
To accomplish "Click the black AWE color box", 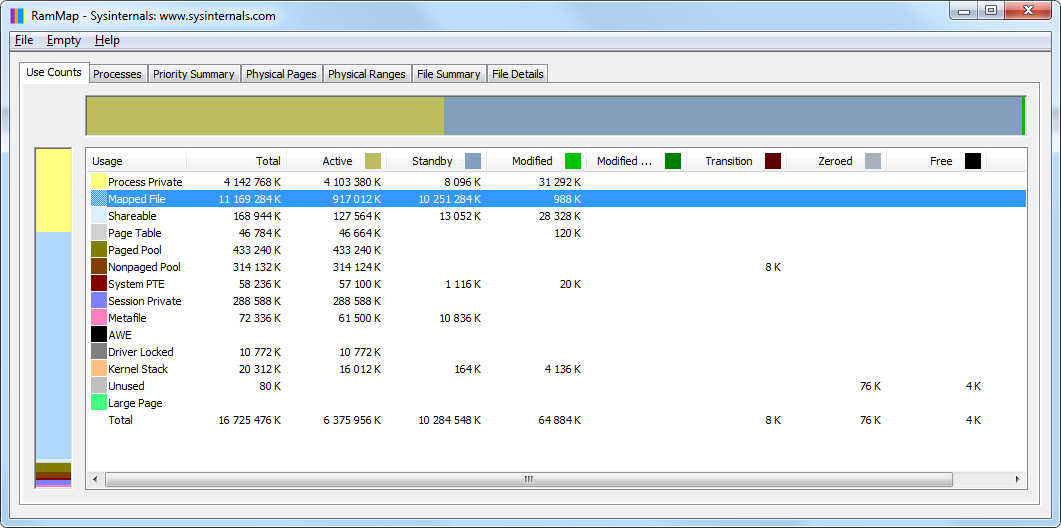I will 99,334.
